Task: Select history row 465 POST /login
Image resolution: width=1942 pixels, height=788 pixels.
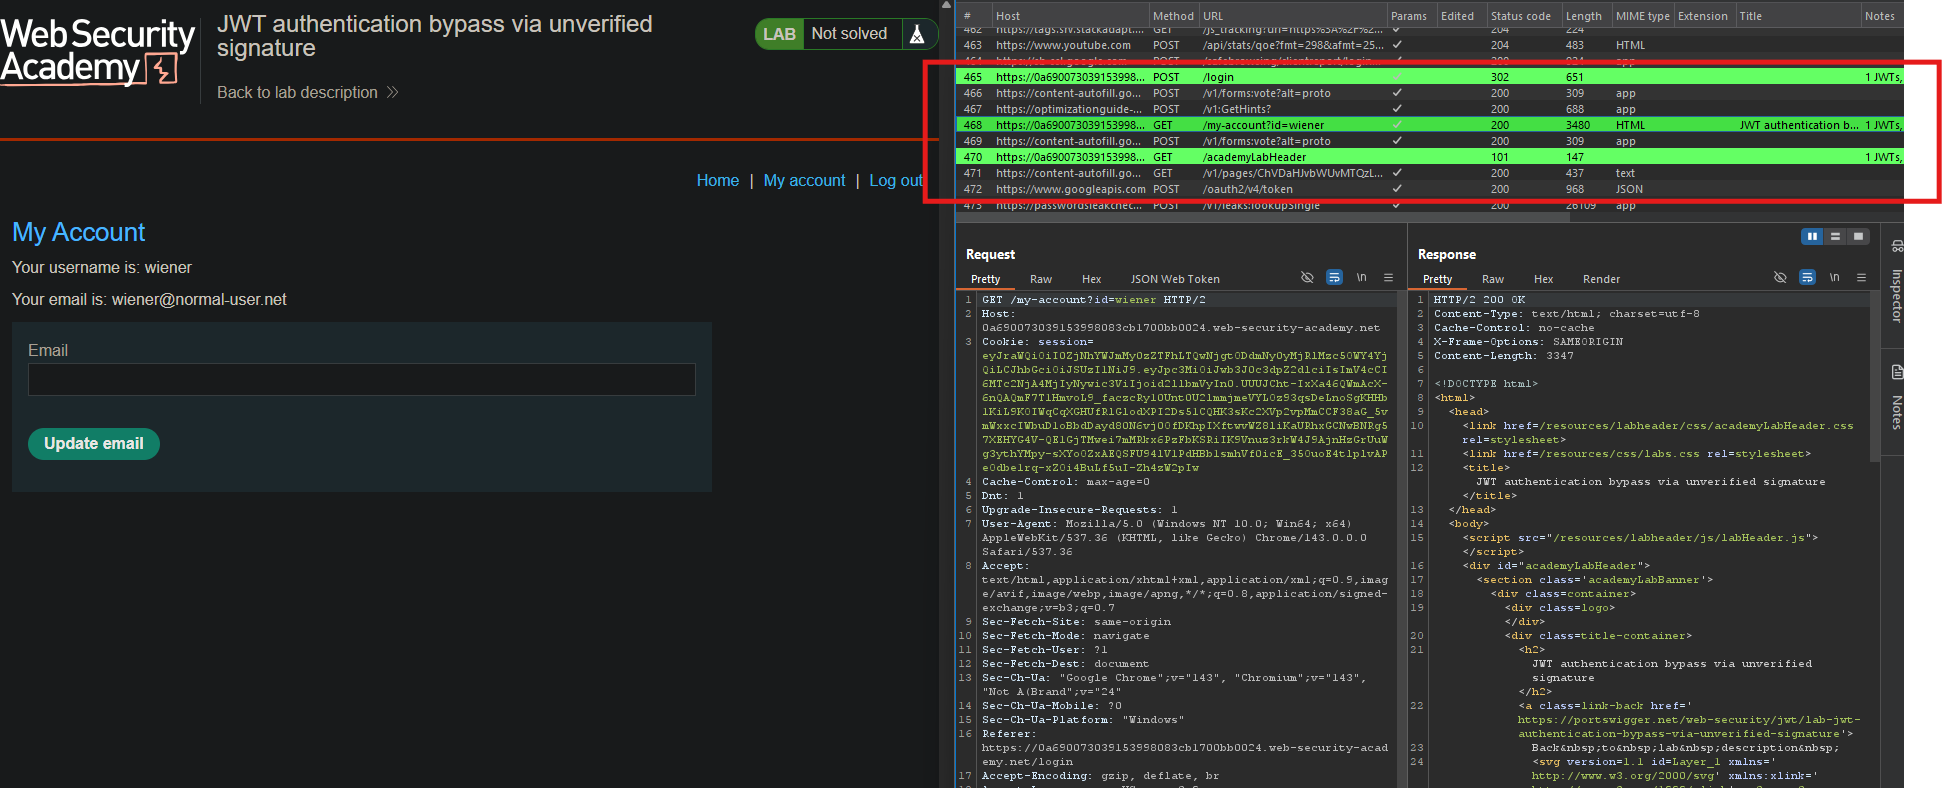Action: coord(1430,77)
